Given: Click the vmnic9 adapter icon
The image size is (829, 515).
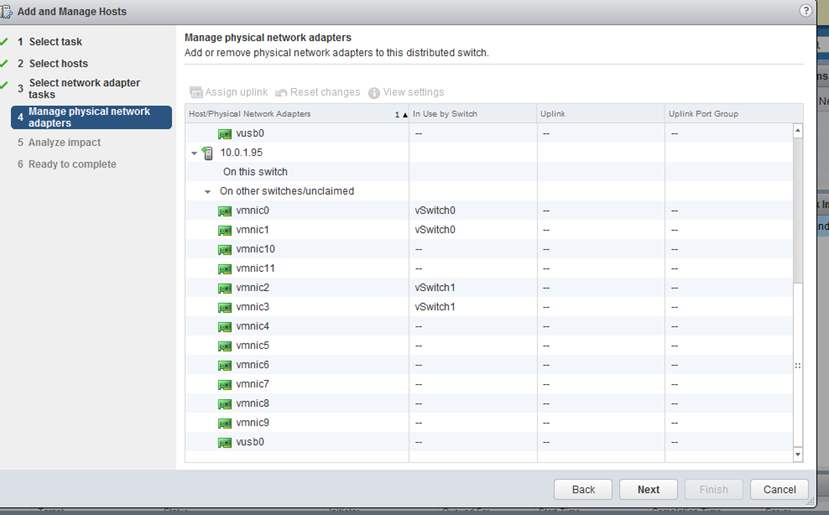Looking at the screenshot, I should pos(225,423).
